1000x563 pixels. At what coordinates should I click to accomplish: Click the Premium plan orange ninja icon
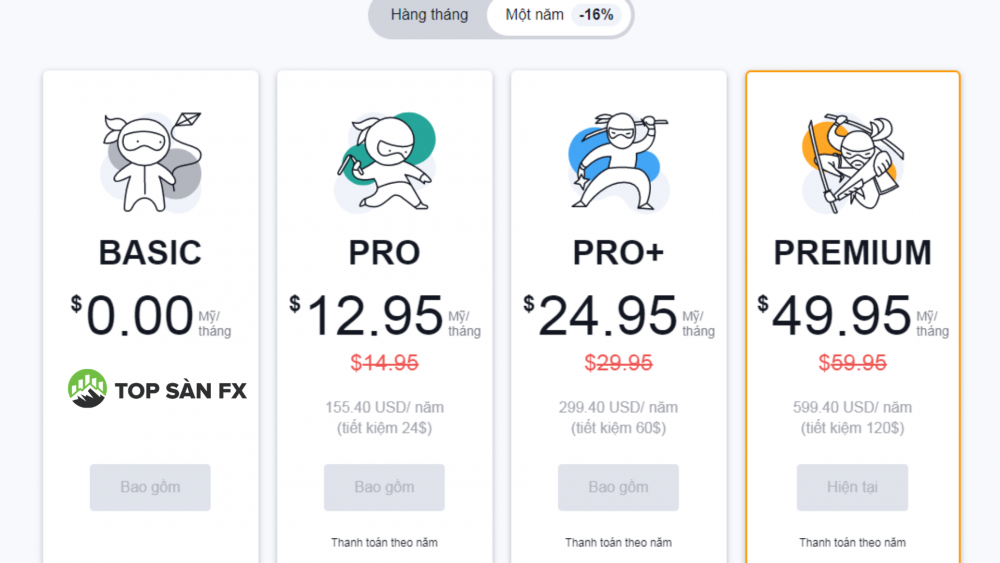click(x=853, y=162)
